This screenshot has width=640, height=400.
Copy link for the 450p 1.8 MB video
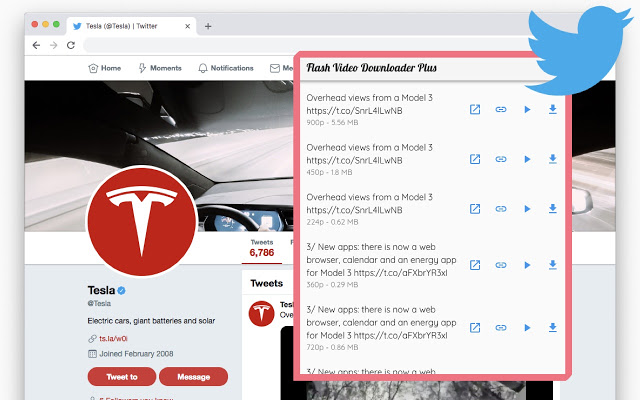[x=501, y=159]
